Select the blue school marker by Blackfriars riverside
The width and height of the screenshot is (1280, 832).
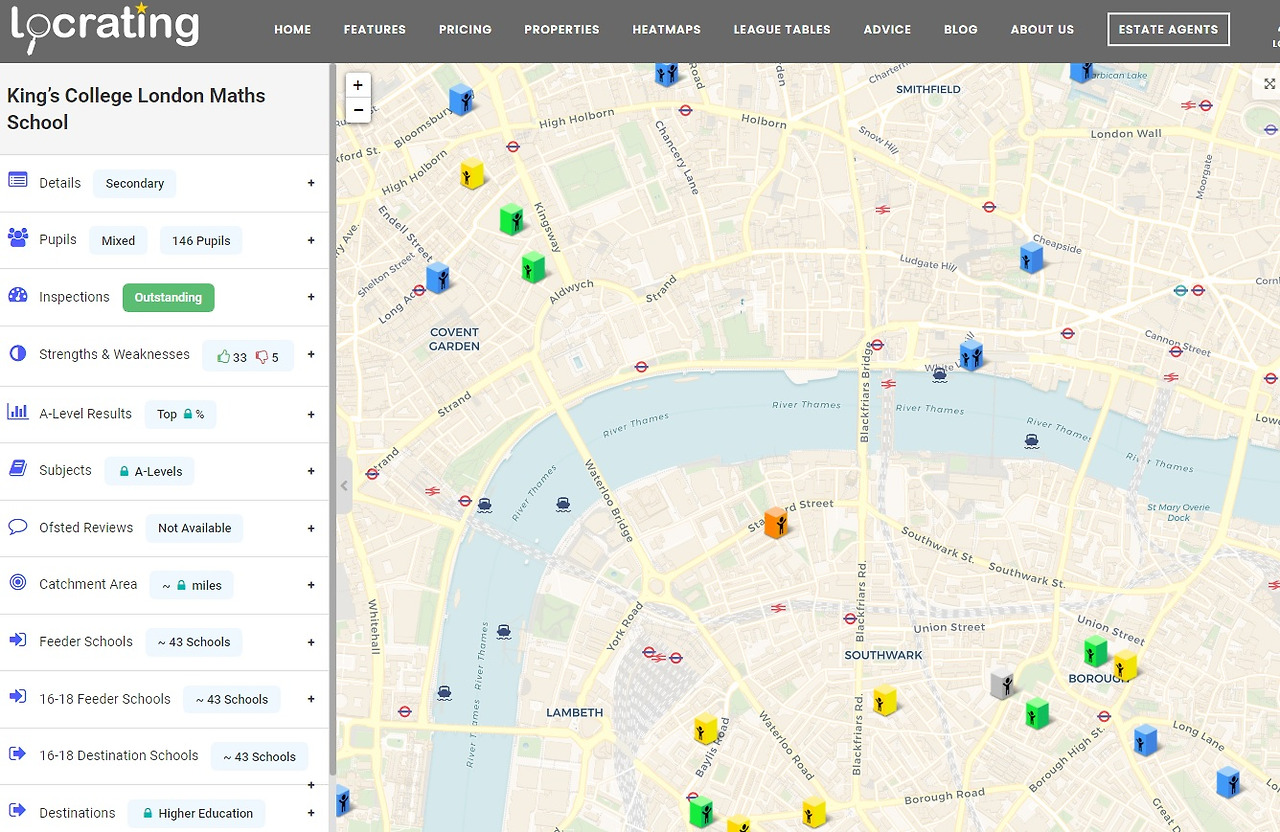click(x=971, y=355)
